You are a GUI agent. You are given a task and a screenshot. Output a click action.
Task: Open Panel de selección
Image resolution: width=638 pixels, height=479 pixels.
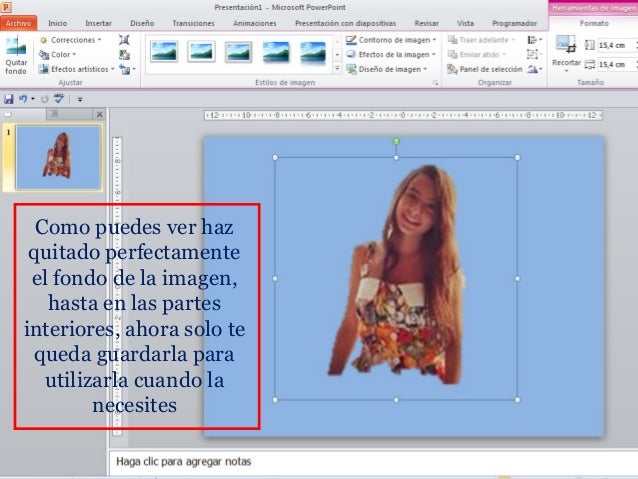click(488, 69)
